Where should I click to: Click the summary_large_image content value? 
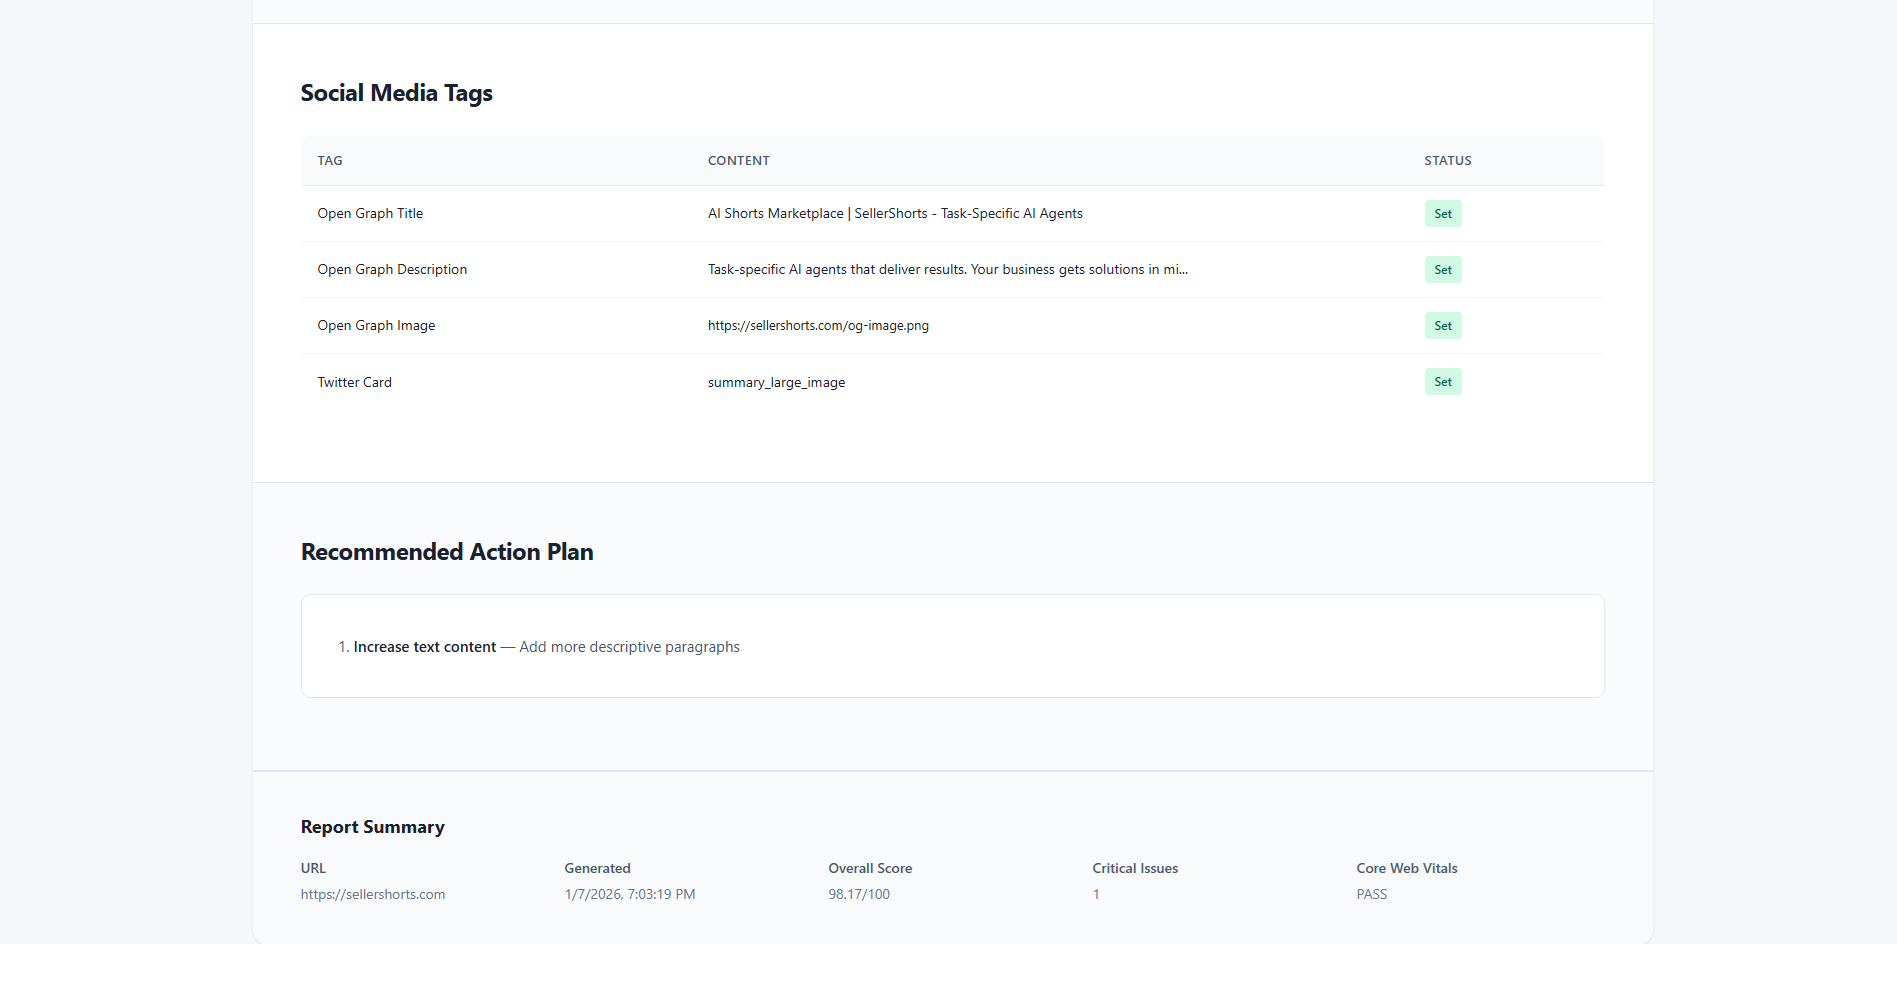coord(776,383)
